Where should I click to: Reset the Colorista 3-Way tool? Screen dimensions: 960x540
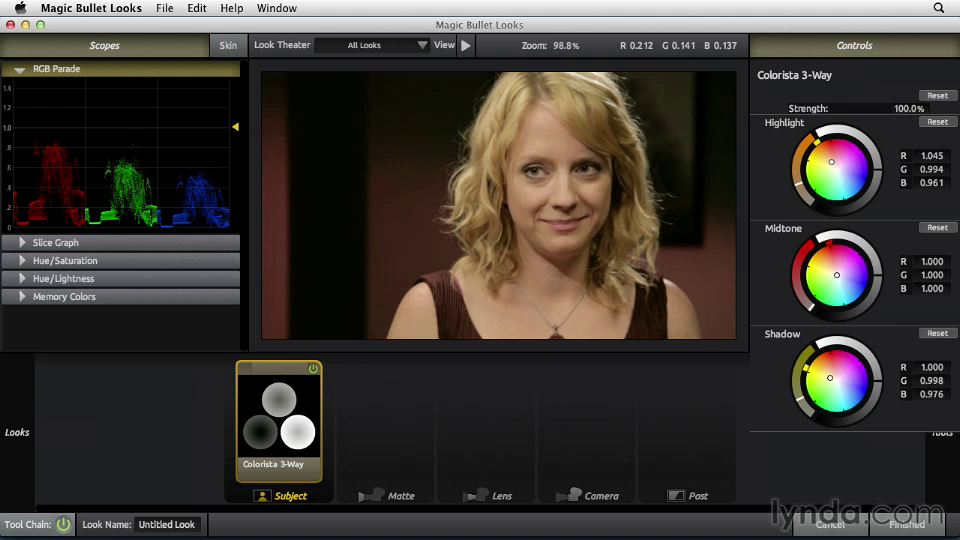[x=937, y=96]
